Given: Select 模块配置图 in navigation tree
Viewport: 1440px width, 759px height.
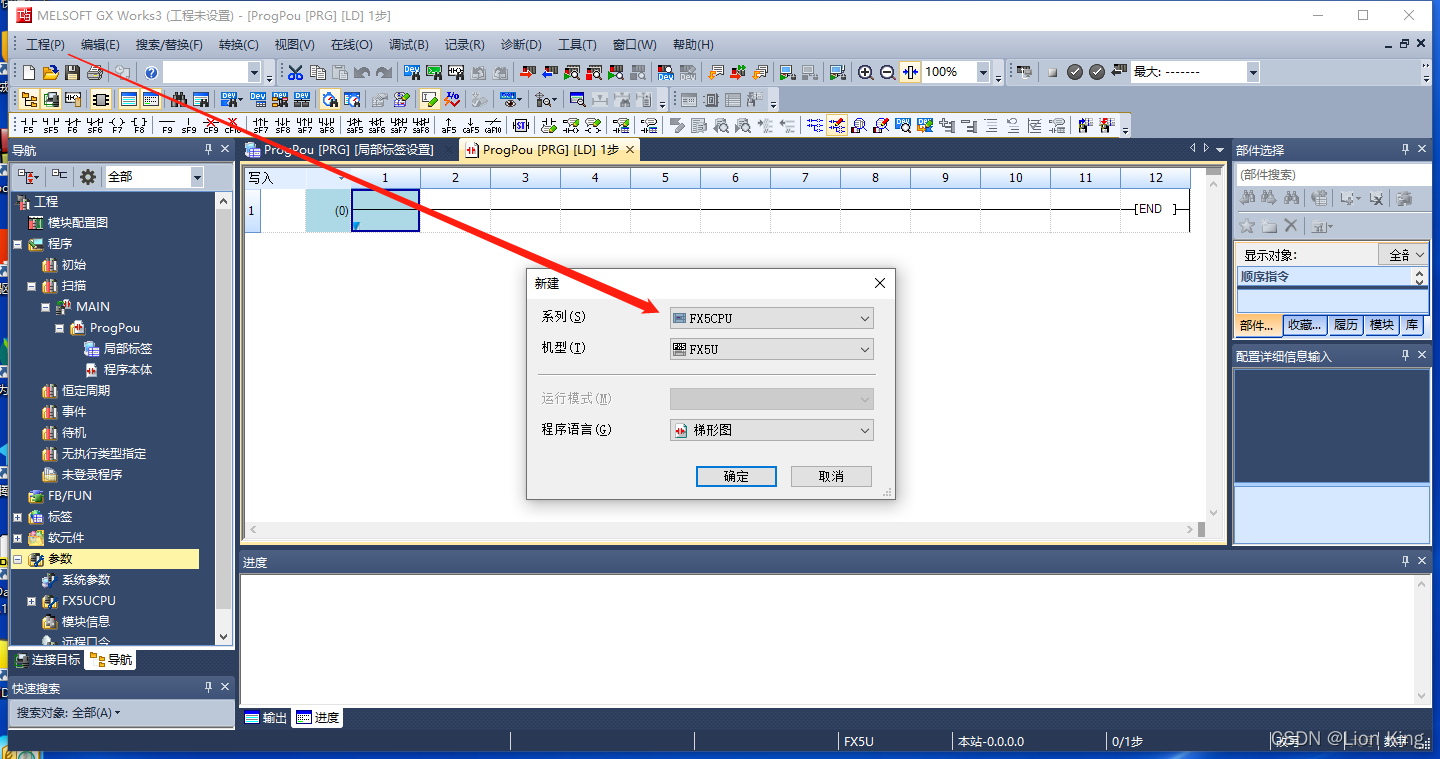Looking at the screenshot, I should click(78, 223).
